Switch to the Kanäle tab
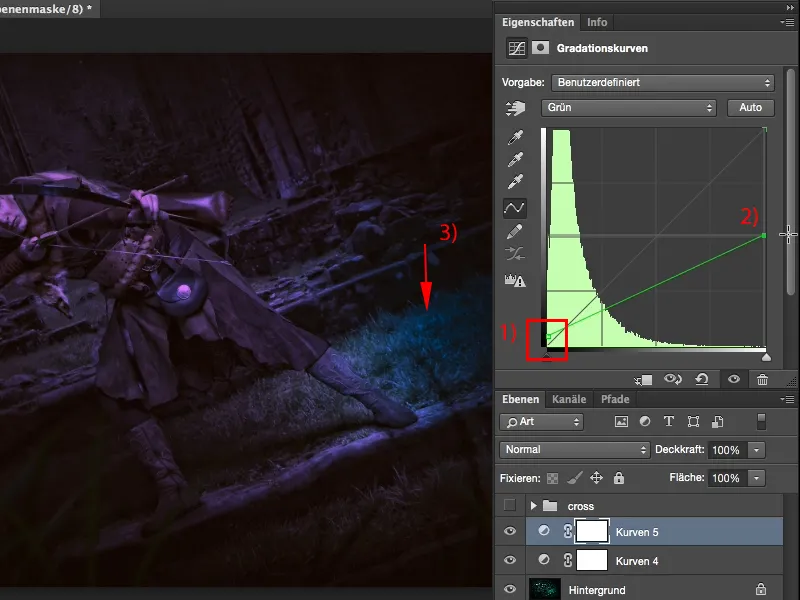Viewport: 800px width, 600px height. [569, 399]
